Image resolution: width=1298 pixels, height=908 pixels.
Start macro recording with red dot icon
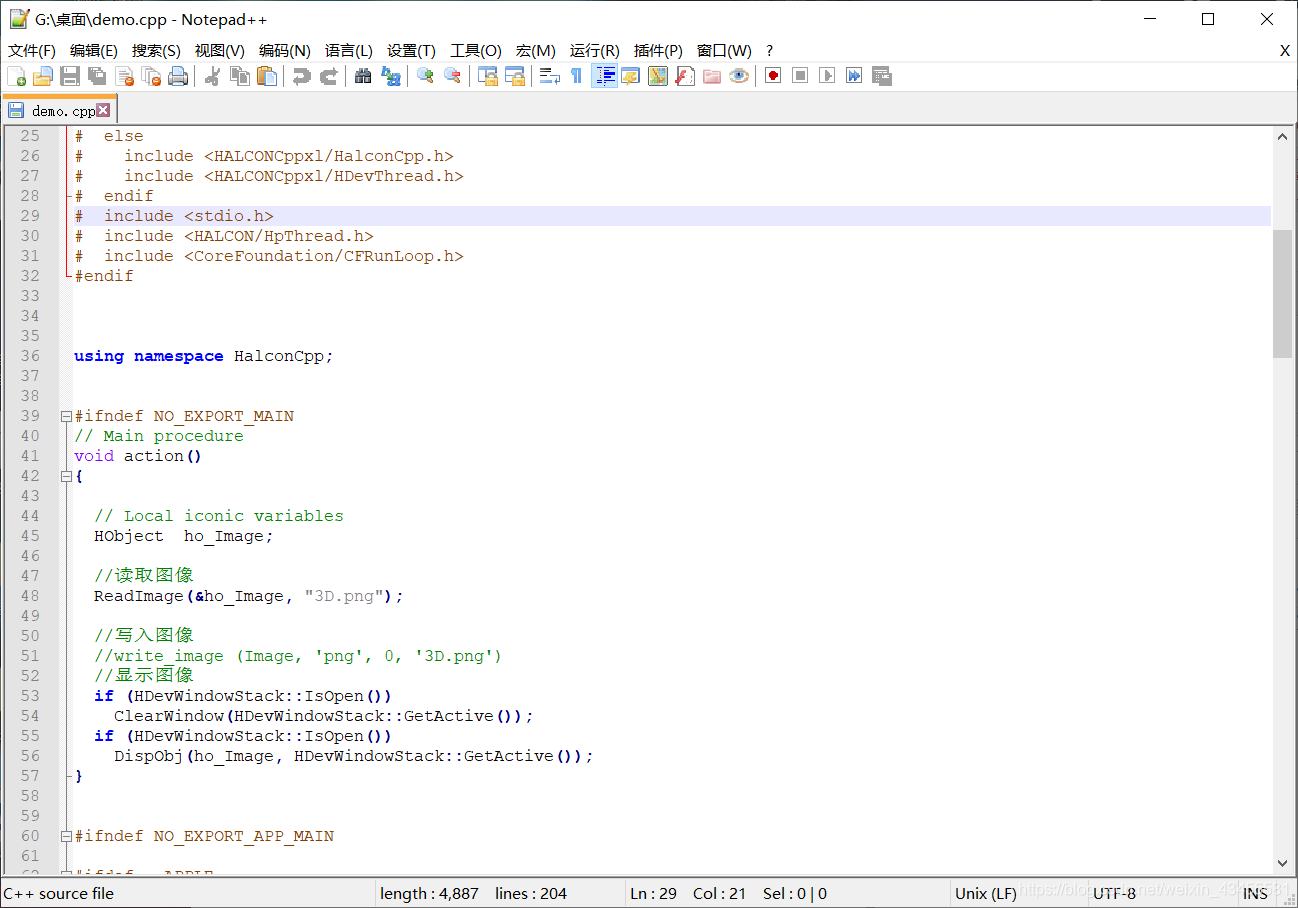773,76
